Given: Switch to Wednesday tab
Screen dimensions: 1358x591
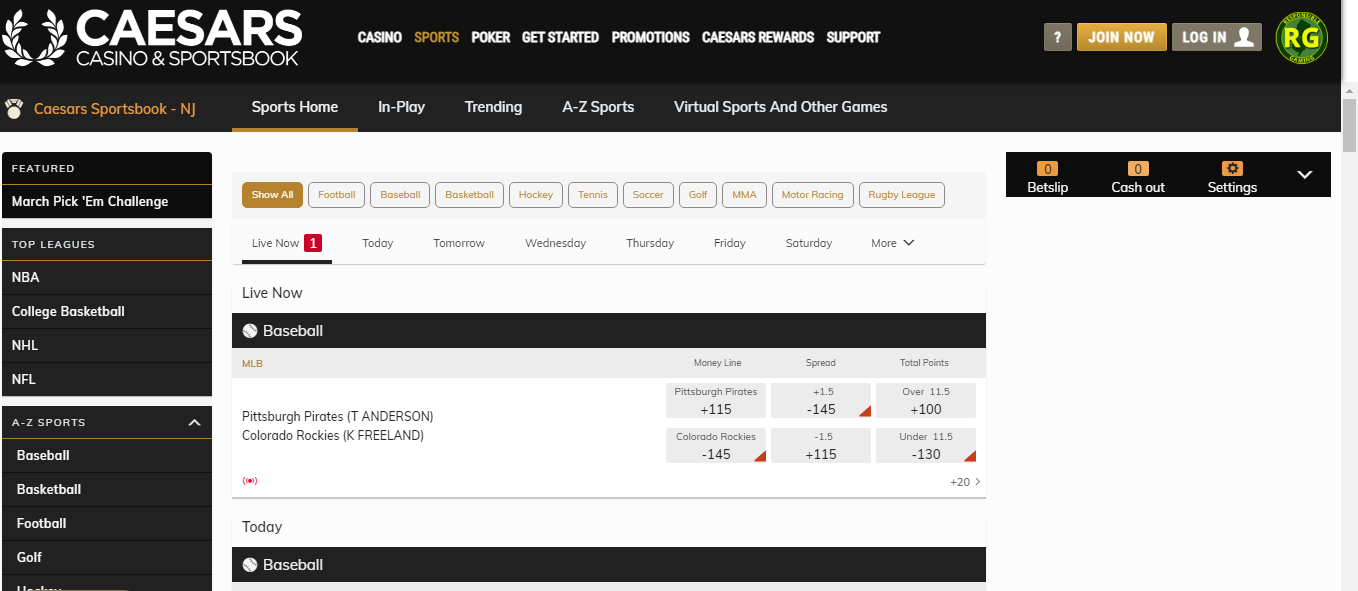Looking at the screenshot, I should (x=555, y=243).
